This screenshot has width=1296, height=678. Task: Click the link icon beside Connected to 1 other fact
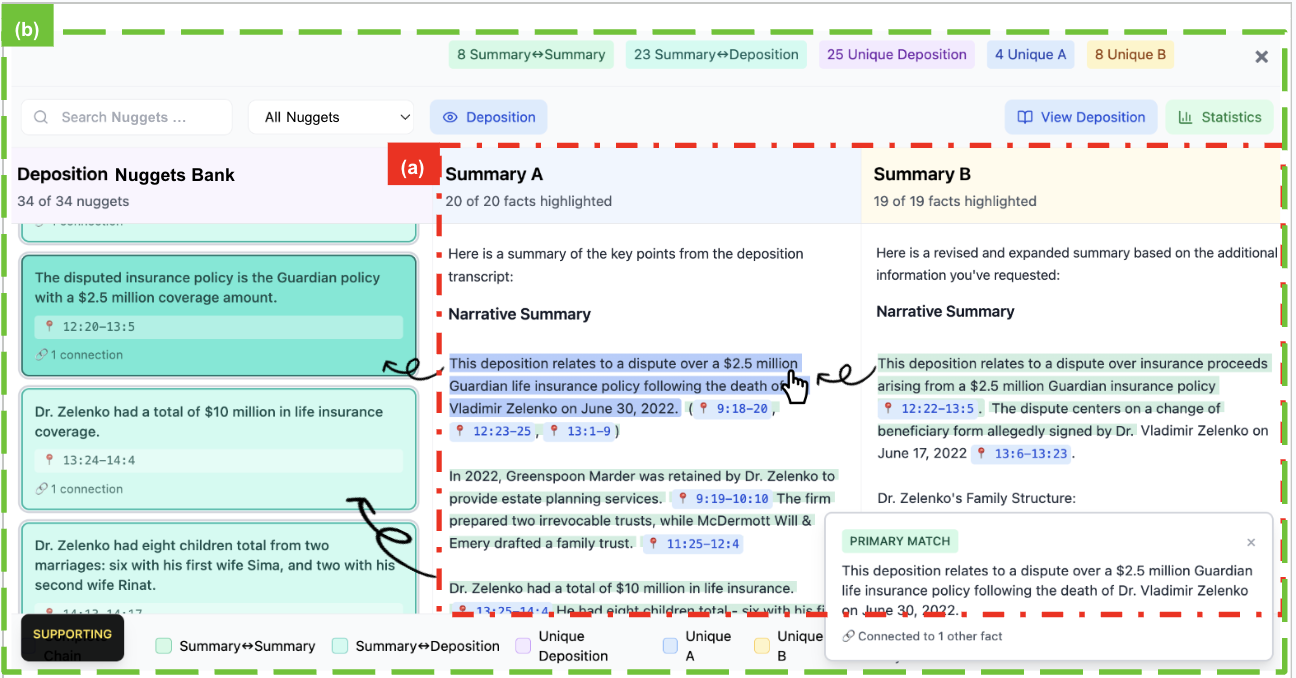tap(848, 636)
